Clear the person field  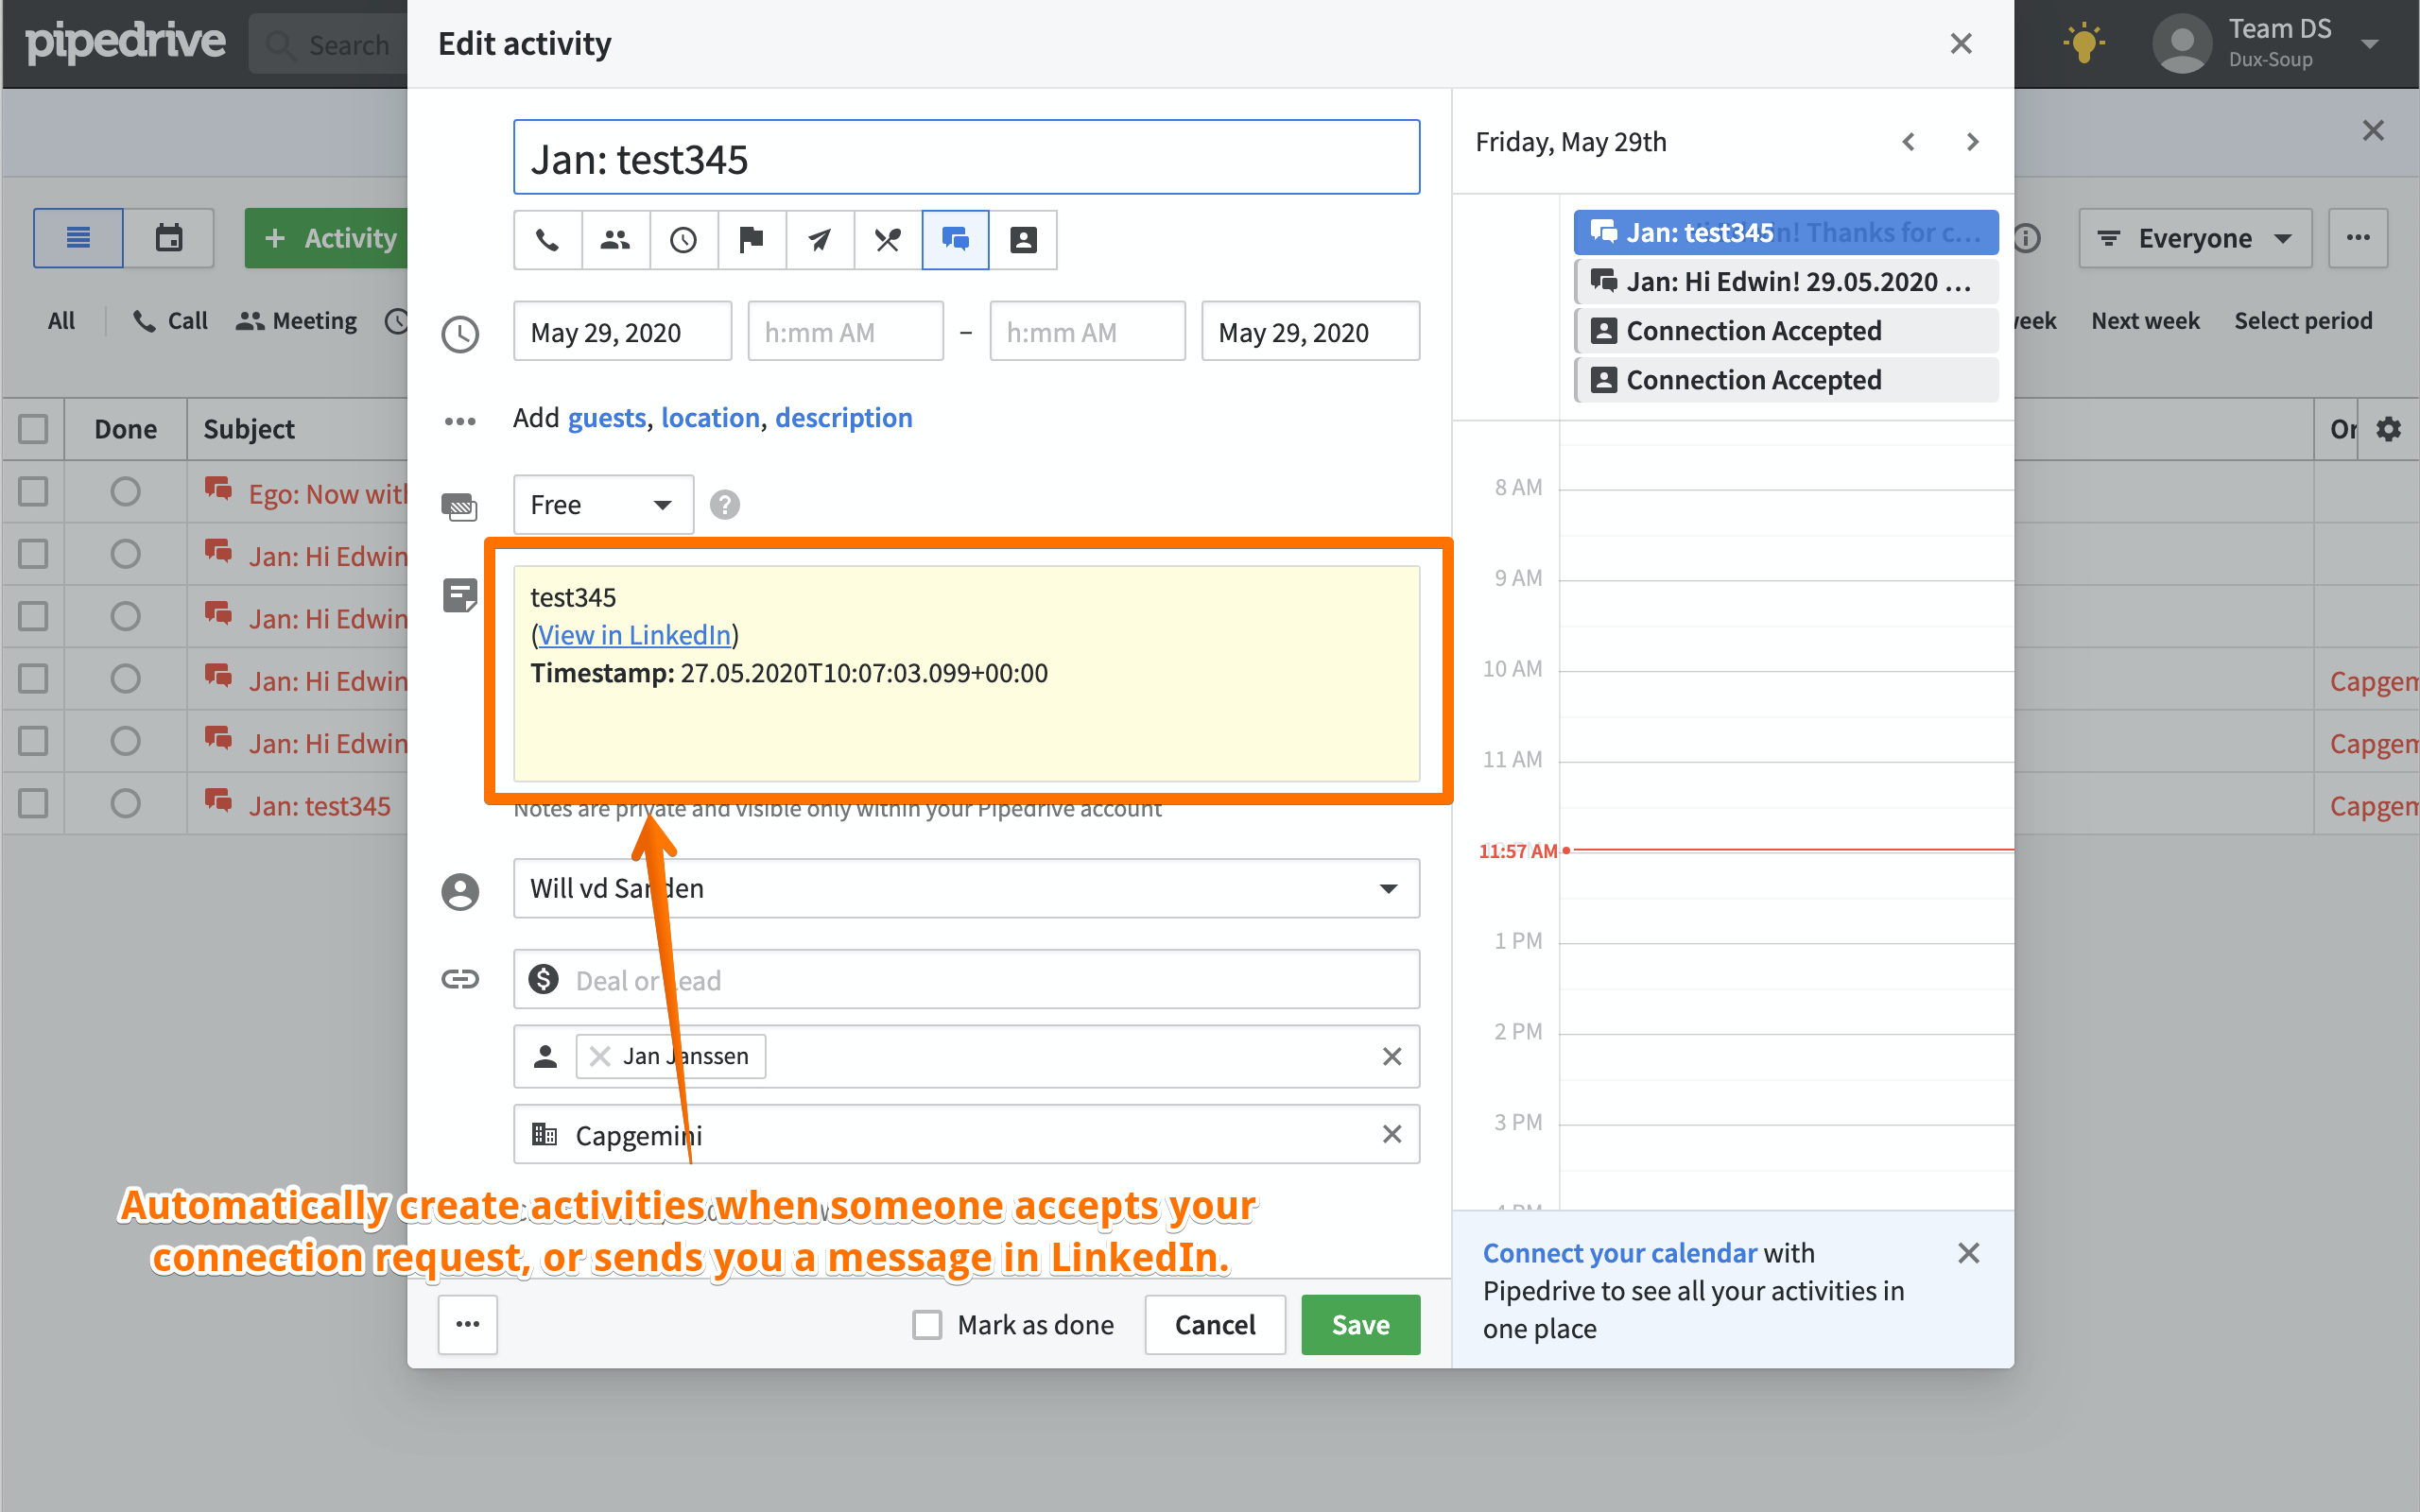(1391, 1056)
